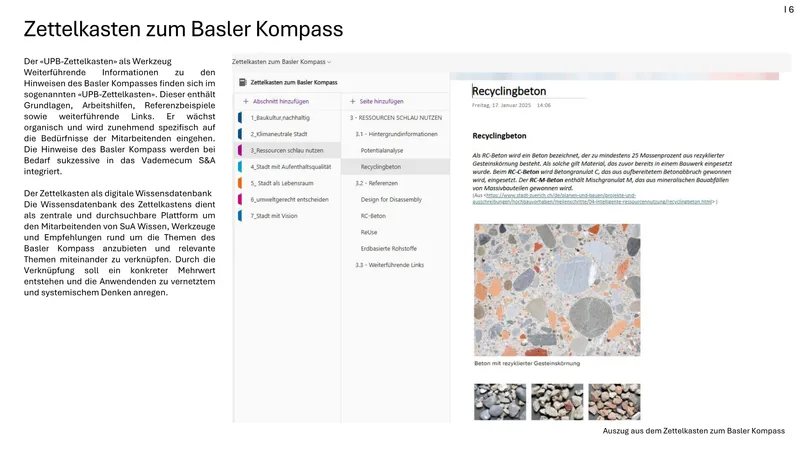The image size is (800, 450).
Task: Click the section icon of 1_Baukultur,nachhaltig
Action: pyautogui.click(x=241, y=118)
